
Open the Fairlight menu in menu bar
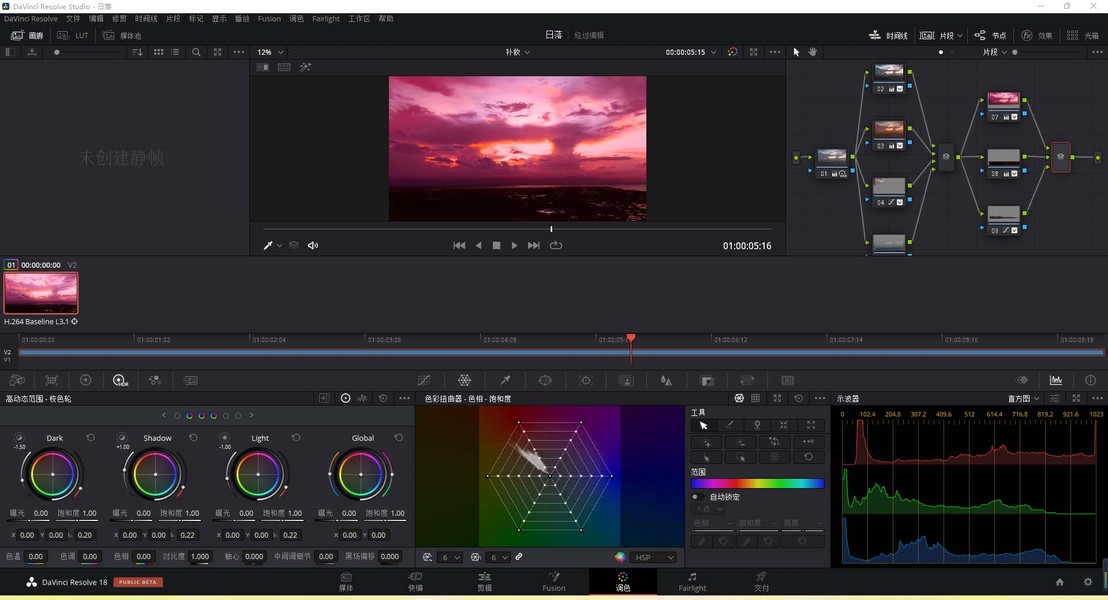point(326,19)
